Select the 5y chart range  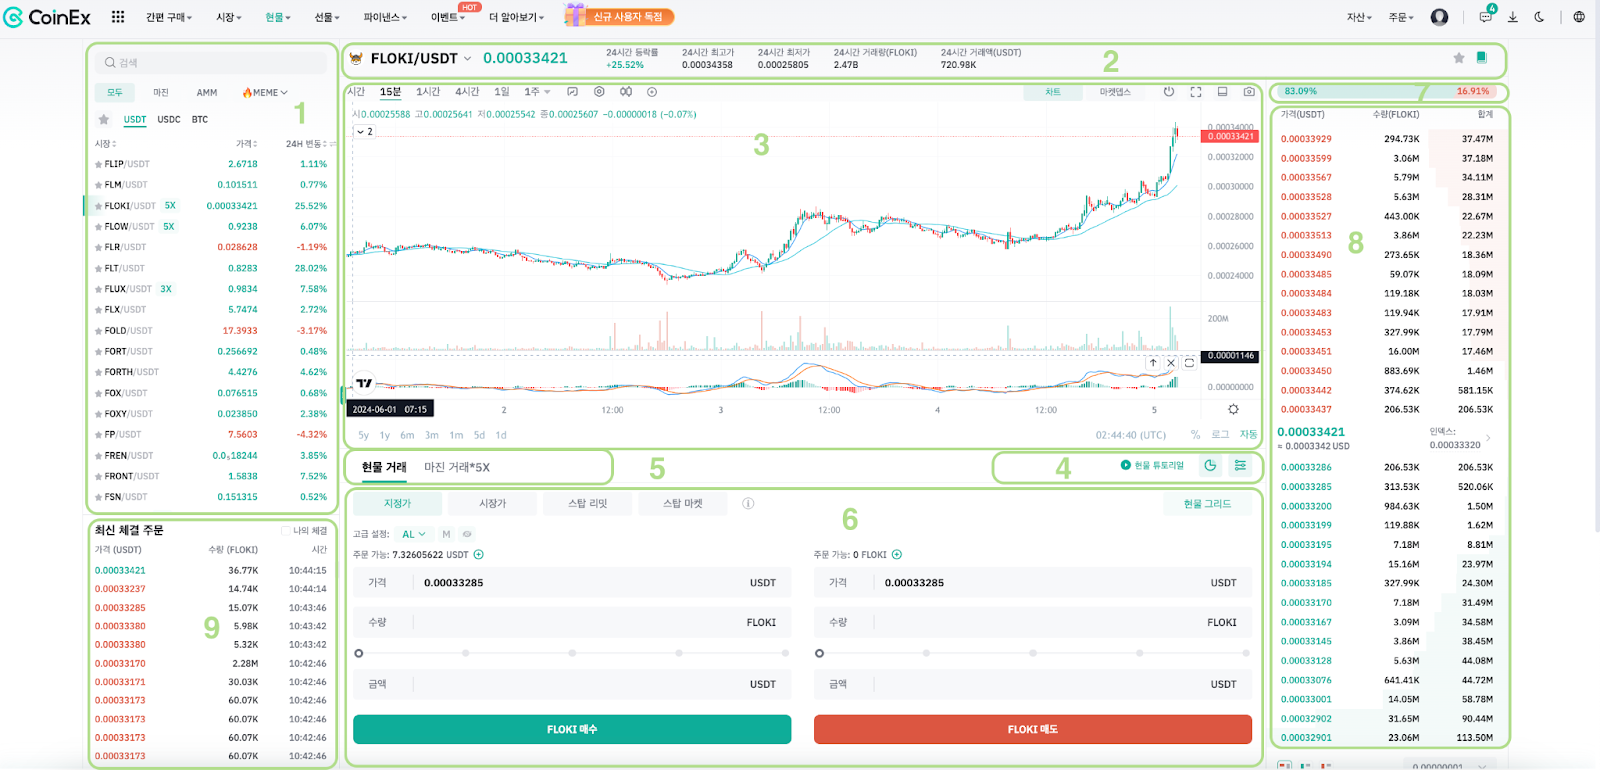tap(364, 435)
